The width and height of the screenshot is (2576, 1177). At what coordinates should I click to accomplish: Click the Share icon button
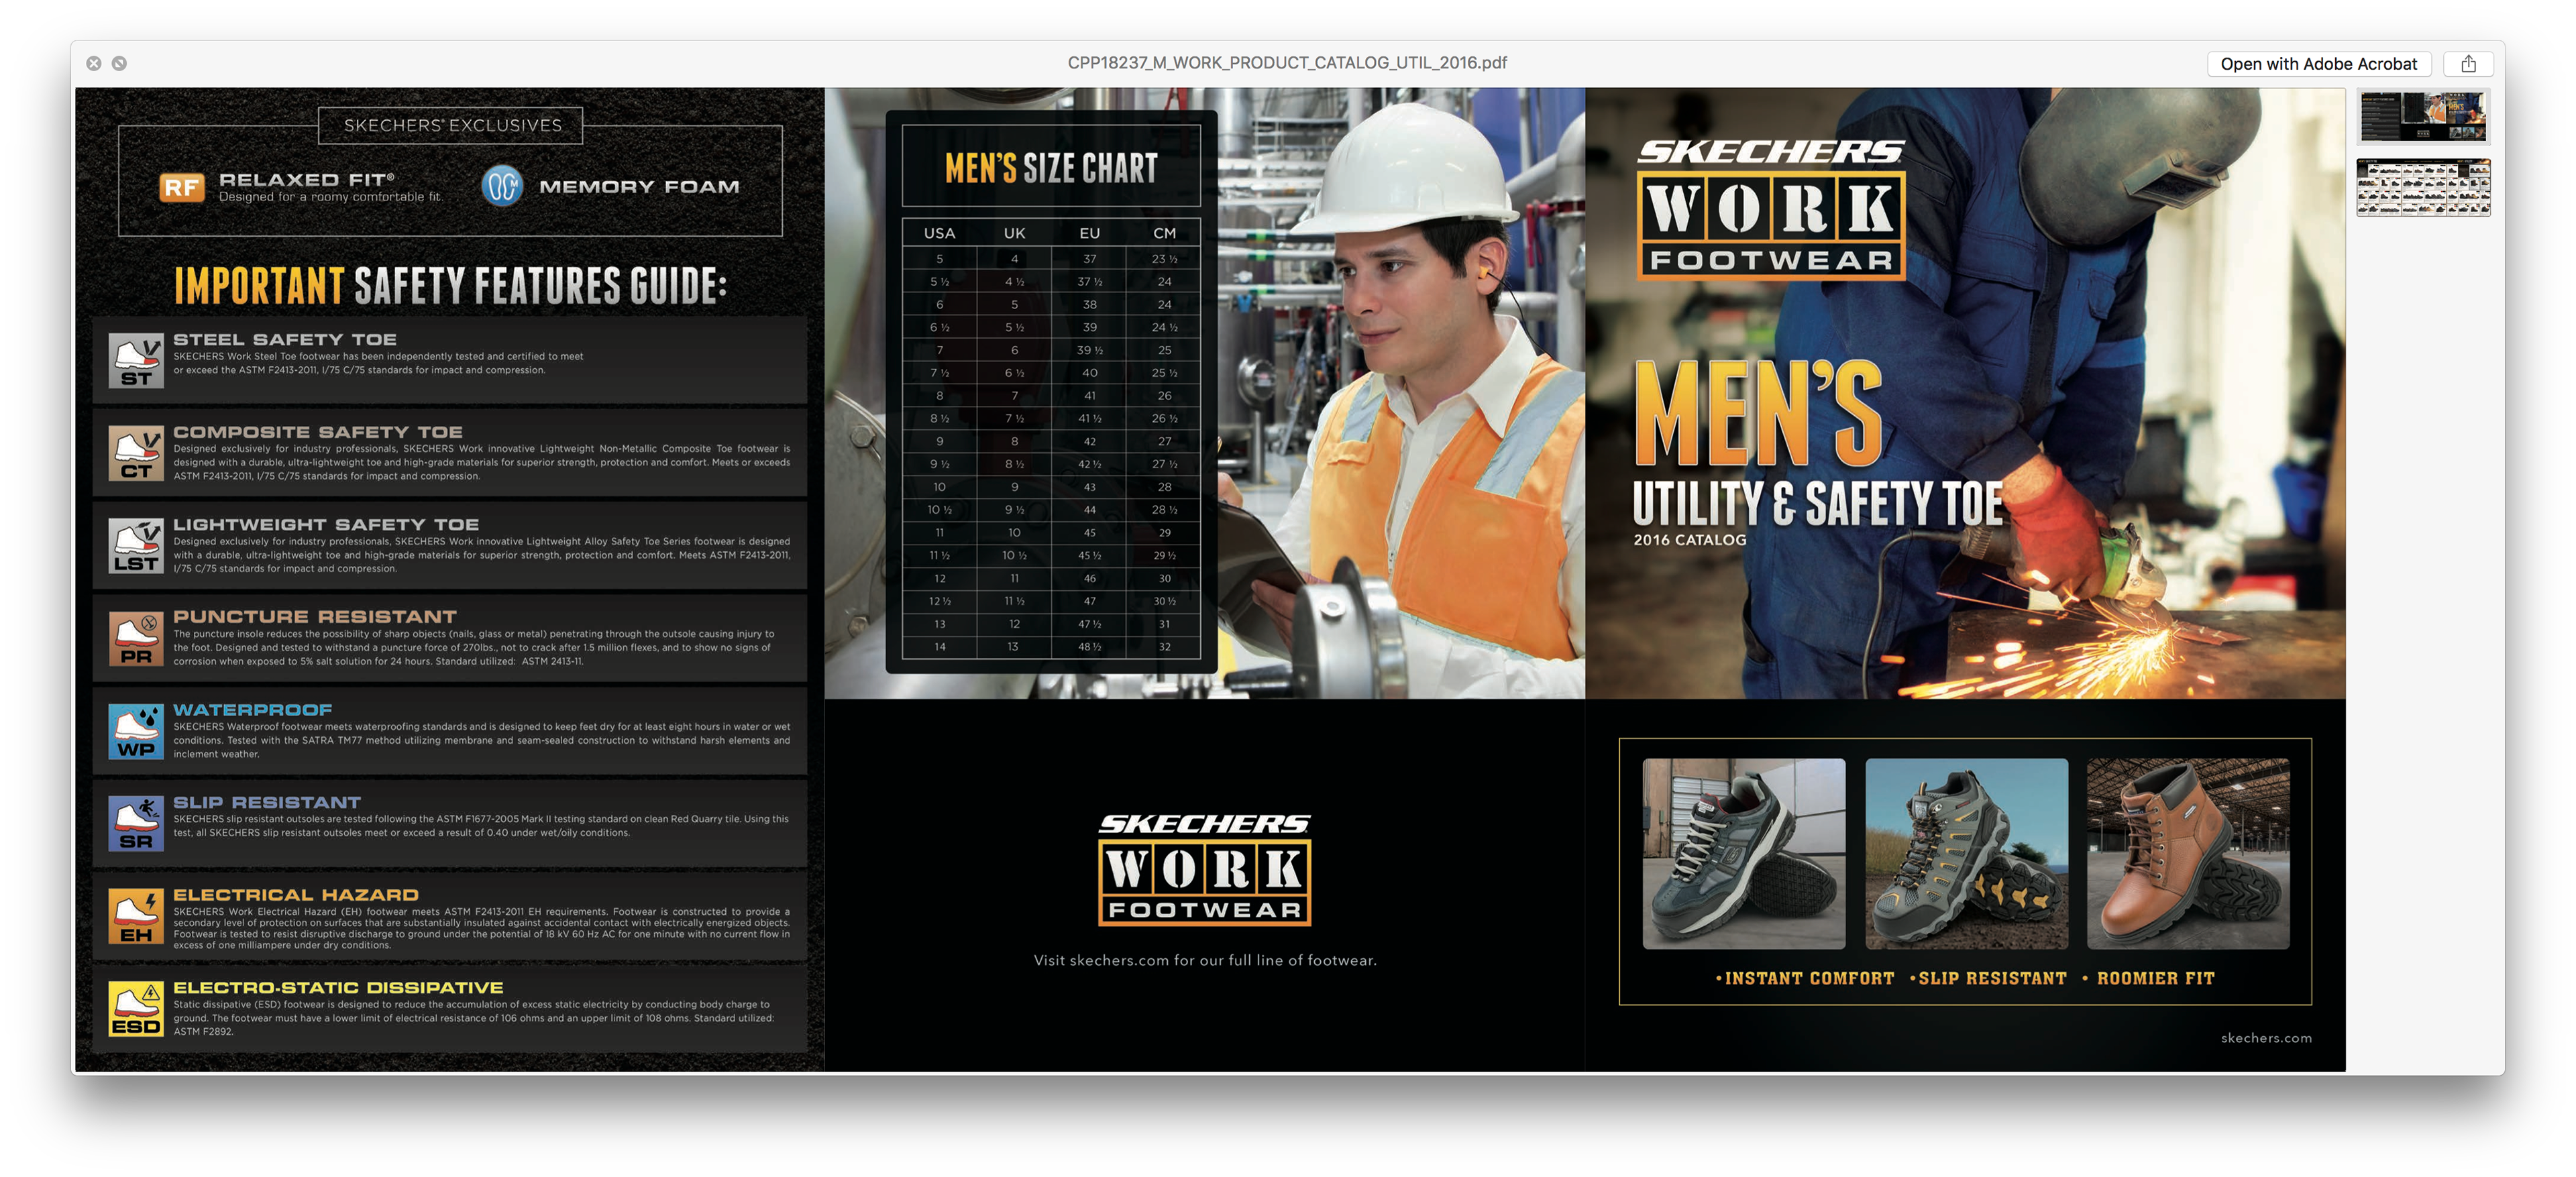[2467, 64]
